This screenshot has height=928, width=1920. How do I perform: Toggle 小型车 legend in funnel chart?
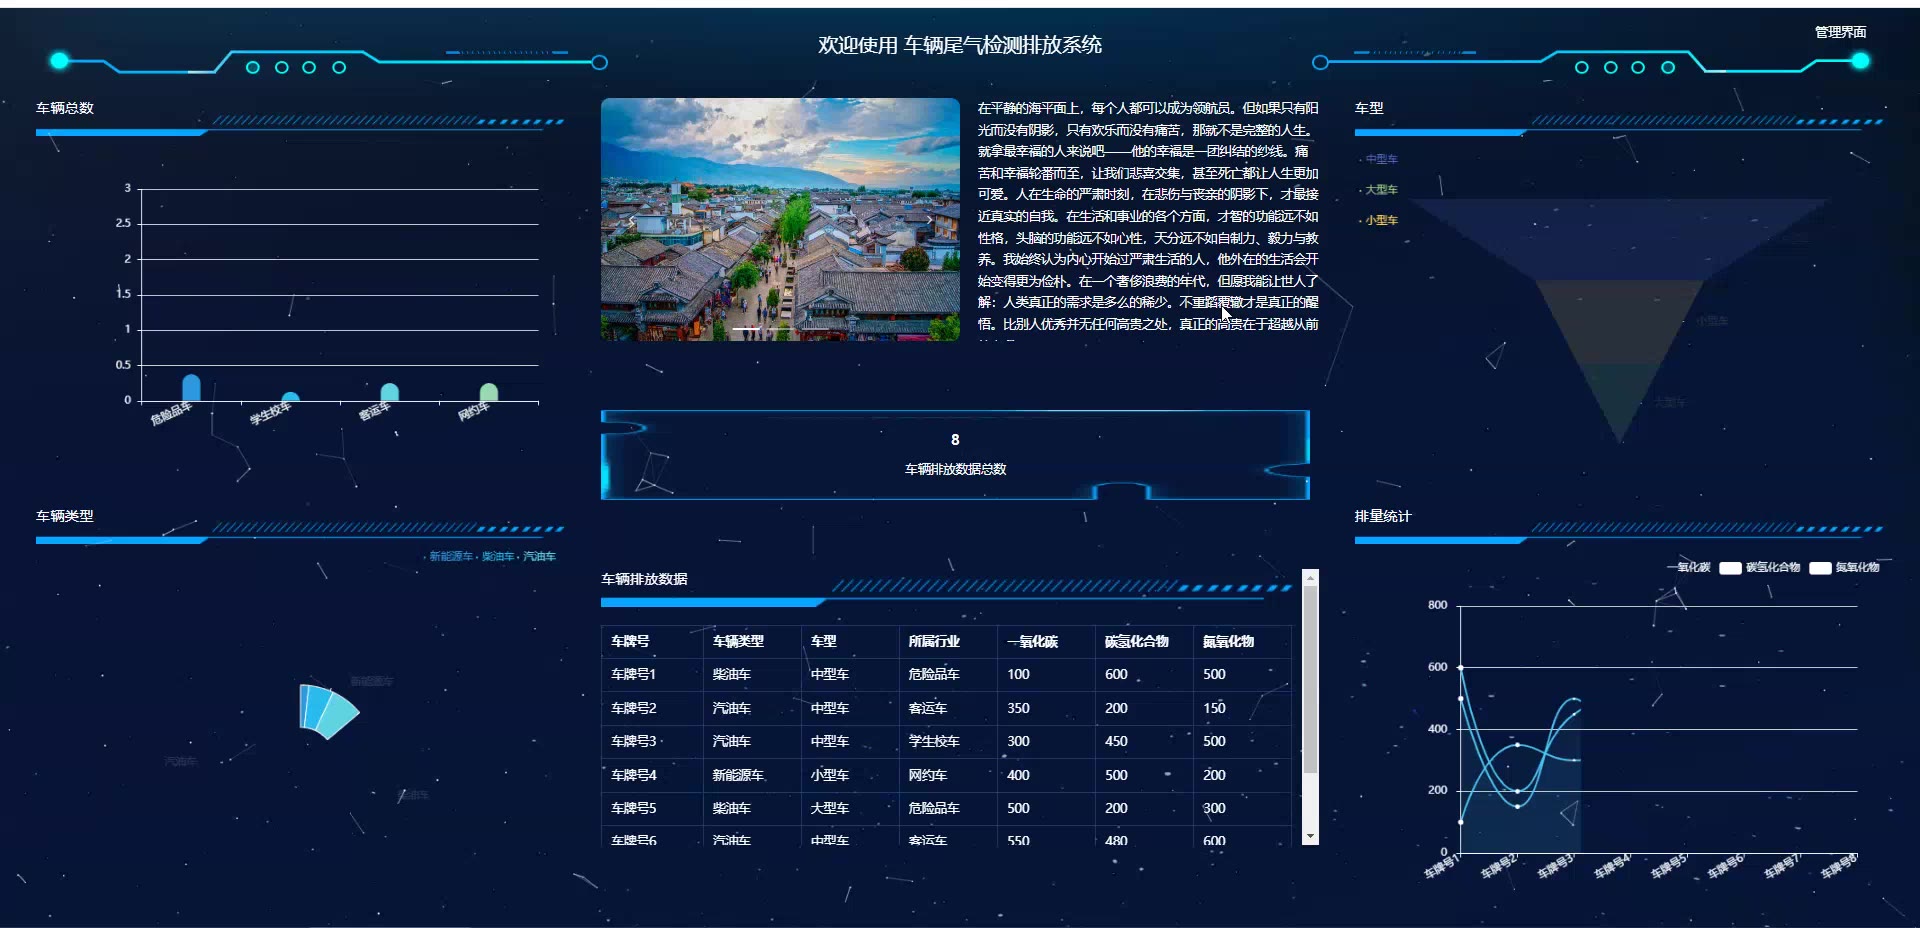(x=1379, y=220)
